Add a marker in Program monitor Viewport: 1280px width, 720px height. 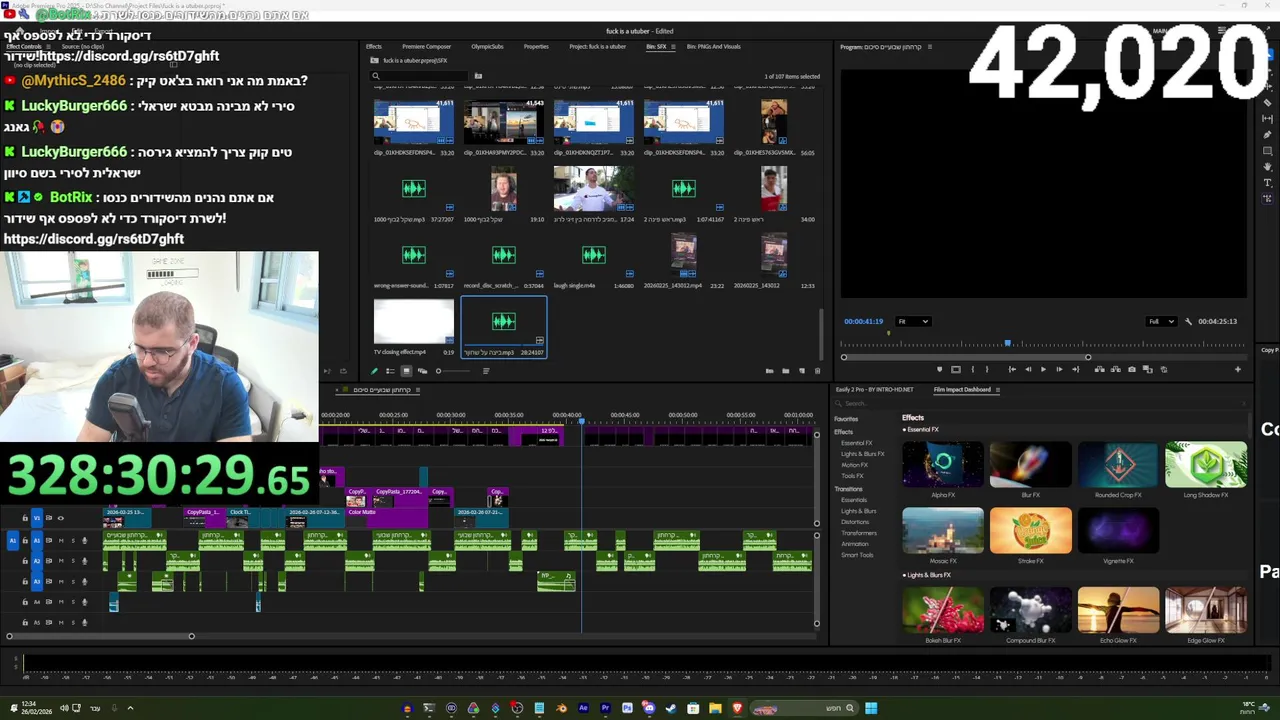pyautogui.click(x=939, y=369)
